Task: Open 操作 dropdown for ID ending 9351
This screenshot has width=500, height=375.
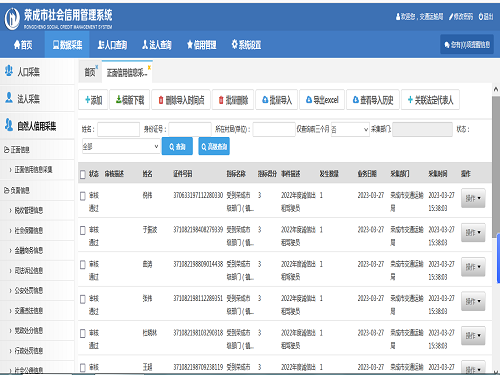Action: pyautogui.click(x=473, y=301)
